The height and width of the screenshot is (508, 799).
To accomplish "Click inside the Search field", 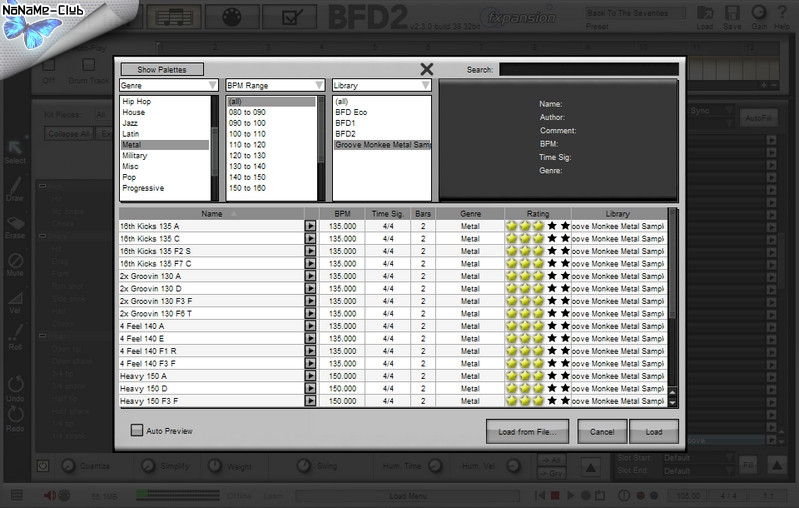I will 588,70.
